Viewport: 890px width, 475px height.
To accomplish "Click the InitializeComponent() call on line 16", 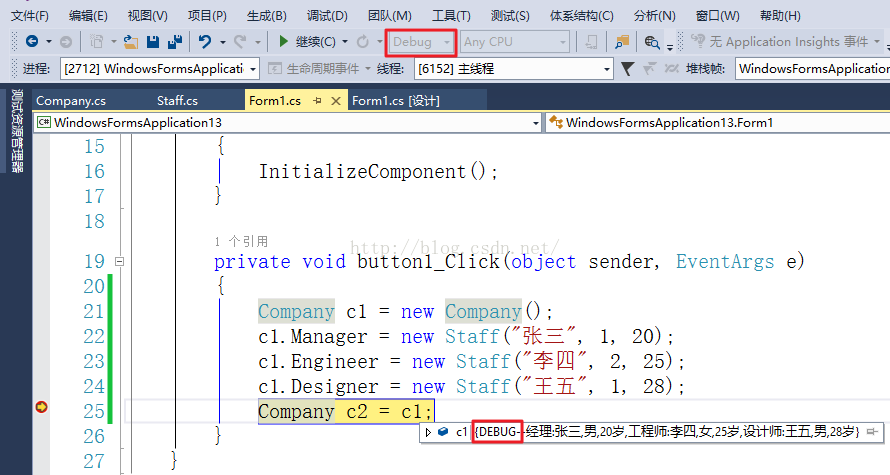I will coord(378,171).
